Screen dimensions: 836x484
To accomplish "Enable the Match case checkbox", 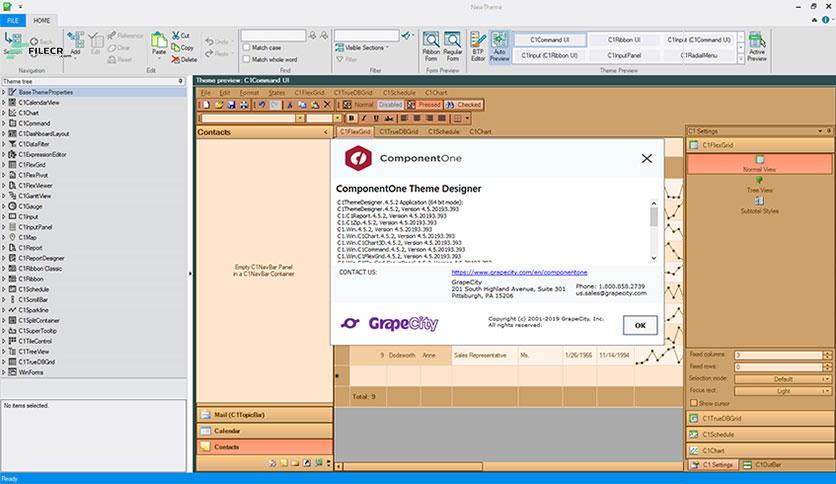I will coord(246,47).
